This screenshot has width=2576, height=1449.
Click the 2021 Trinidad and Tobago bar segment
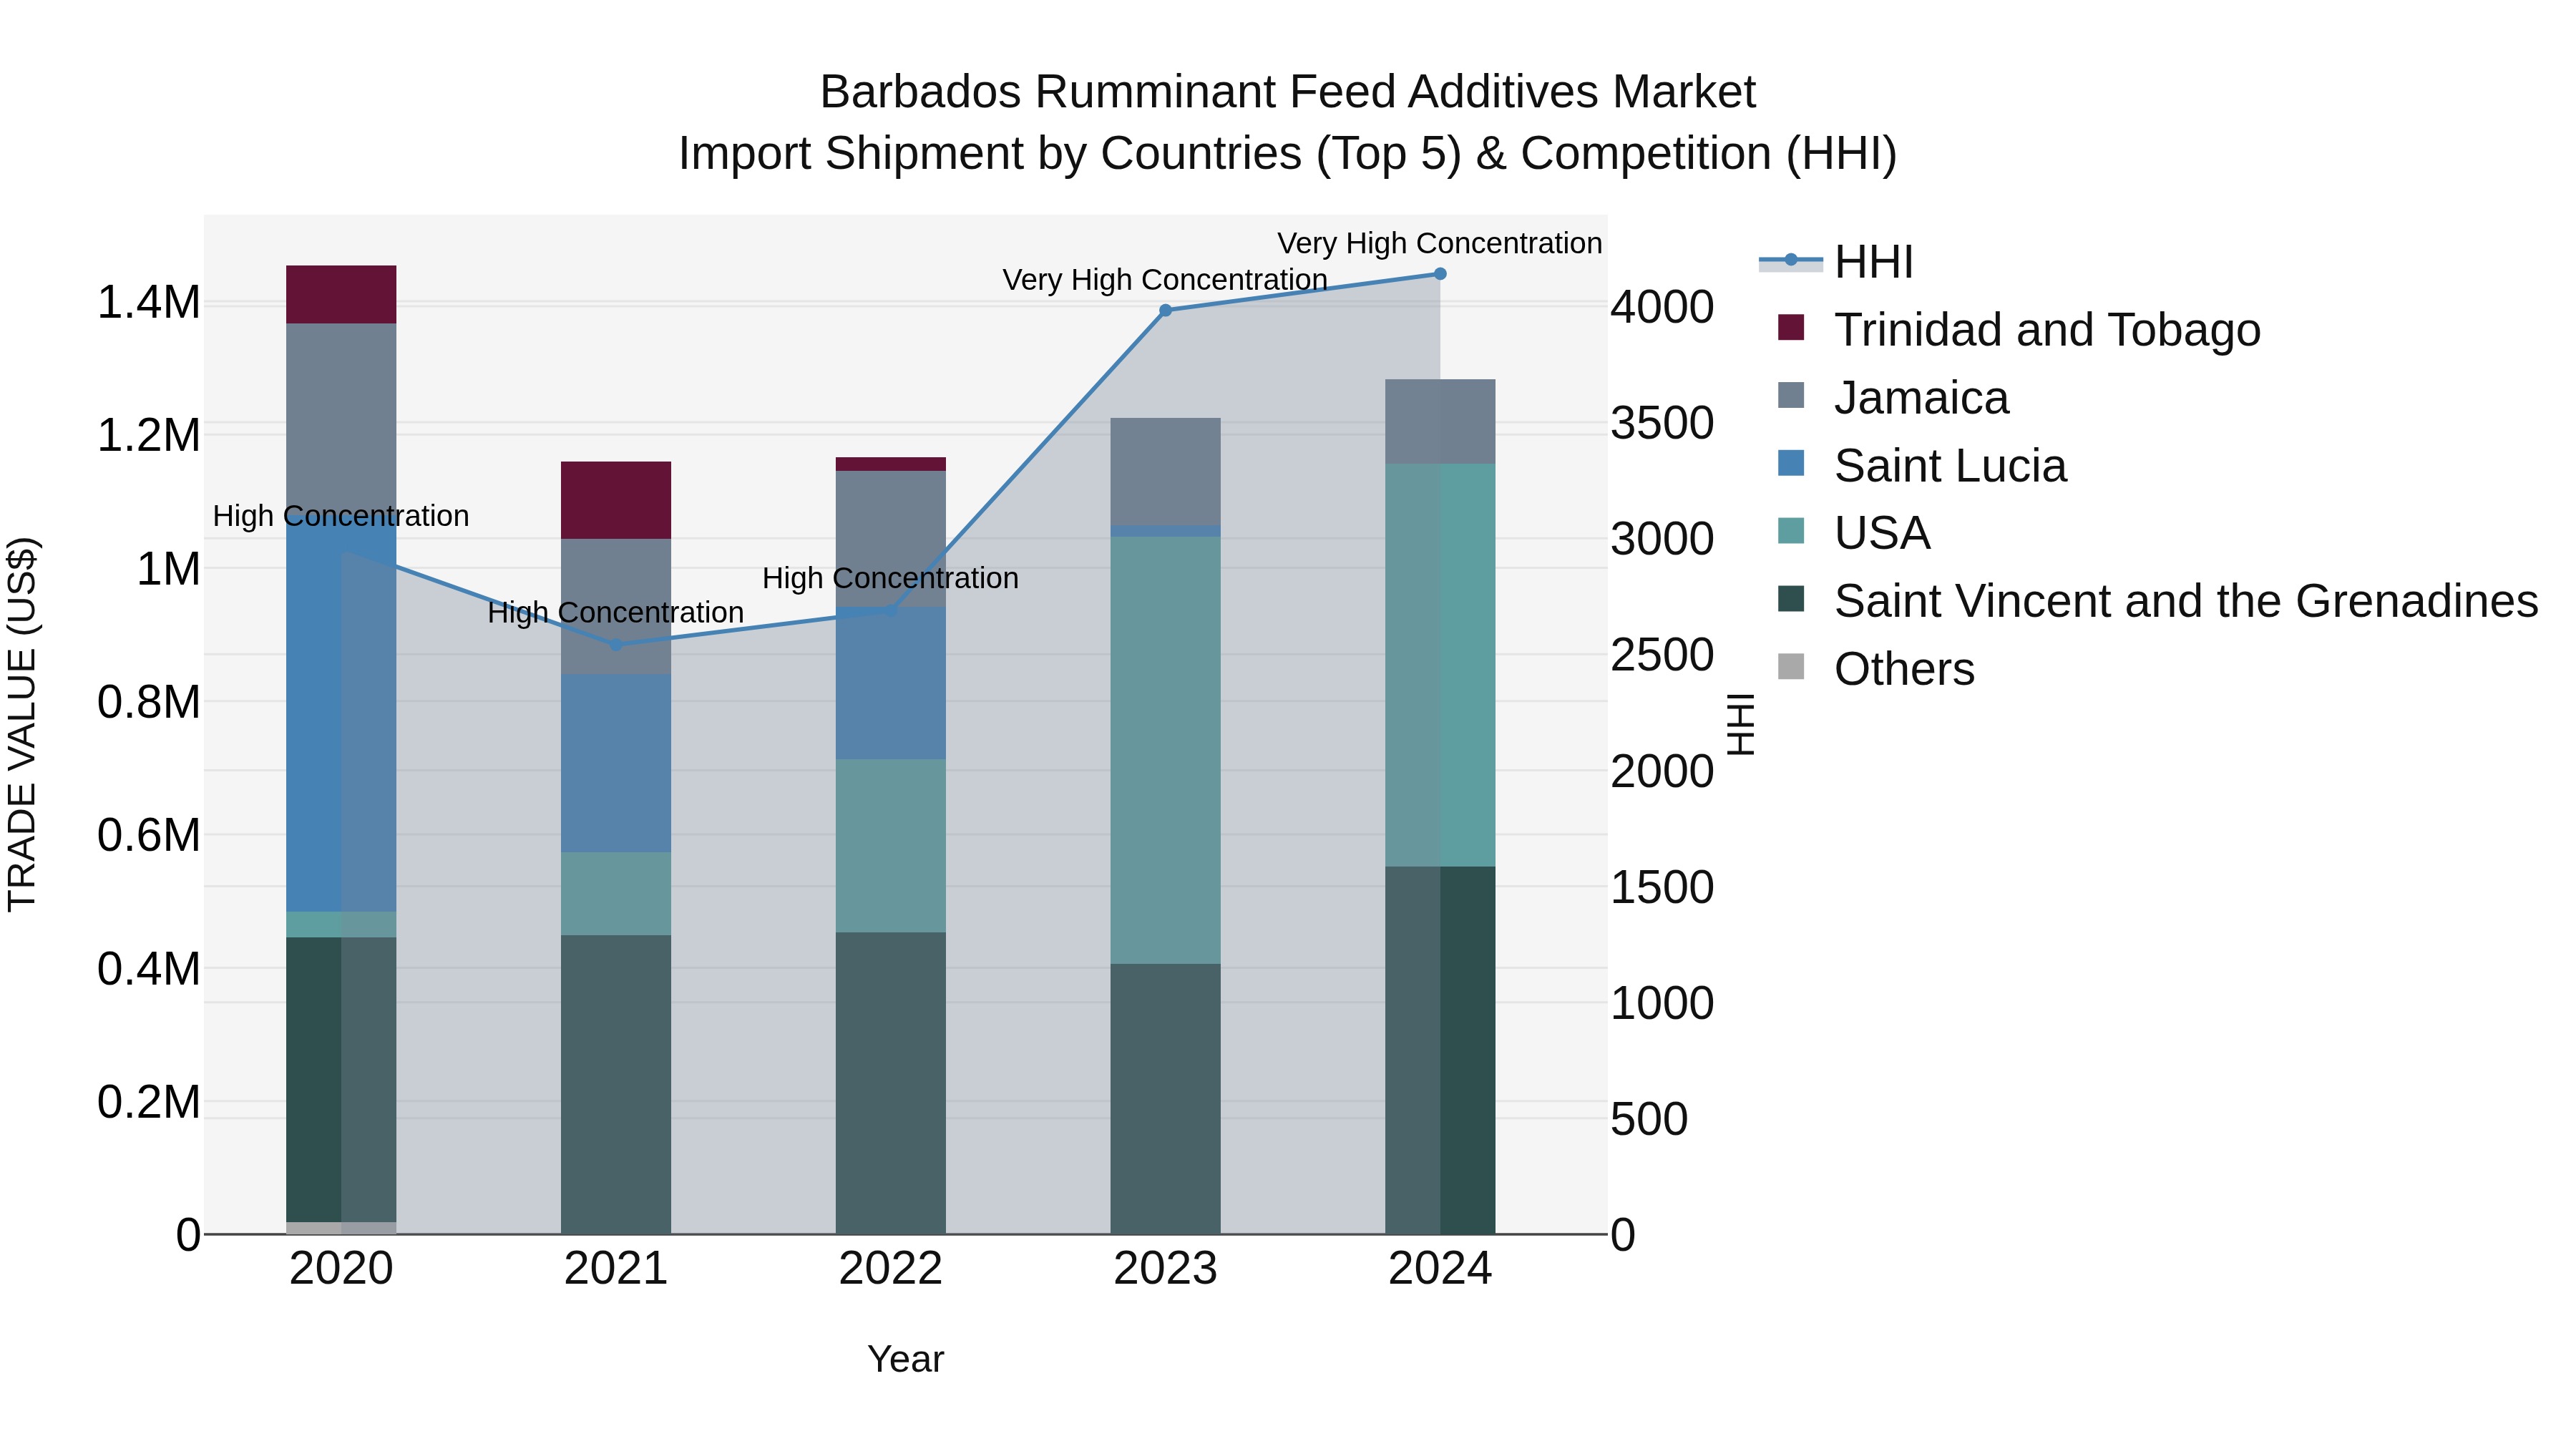616,500
